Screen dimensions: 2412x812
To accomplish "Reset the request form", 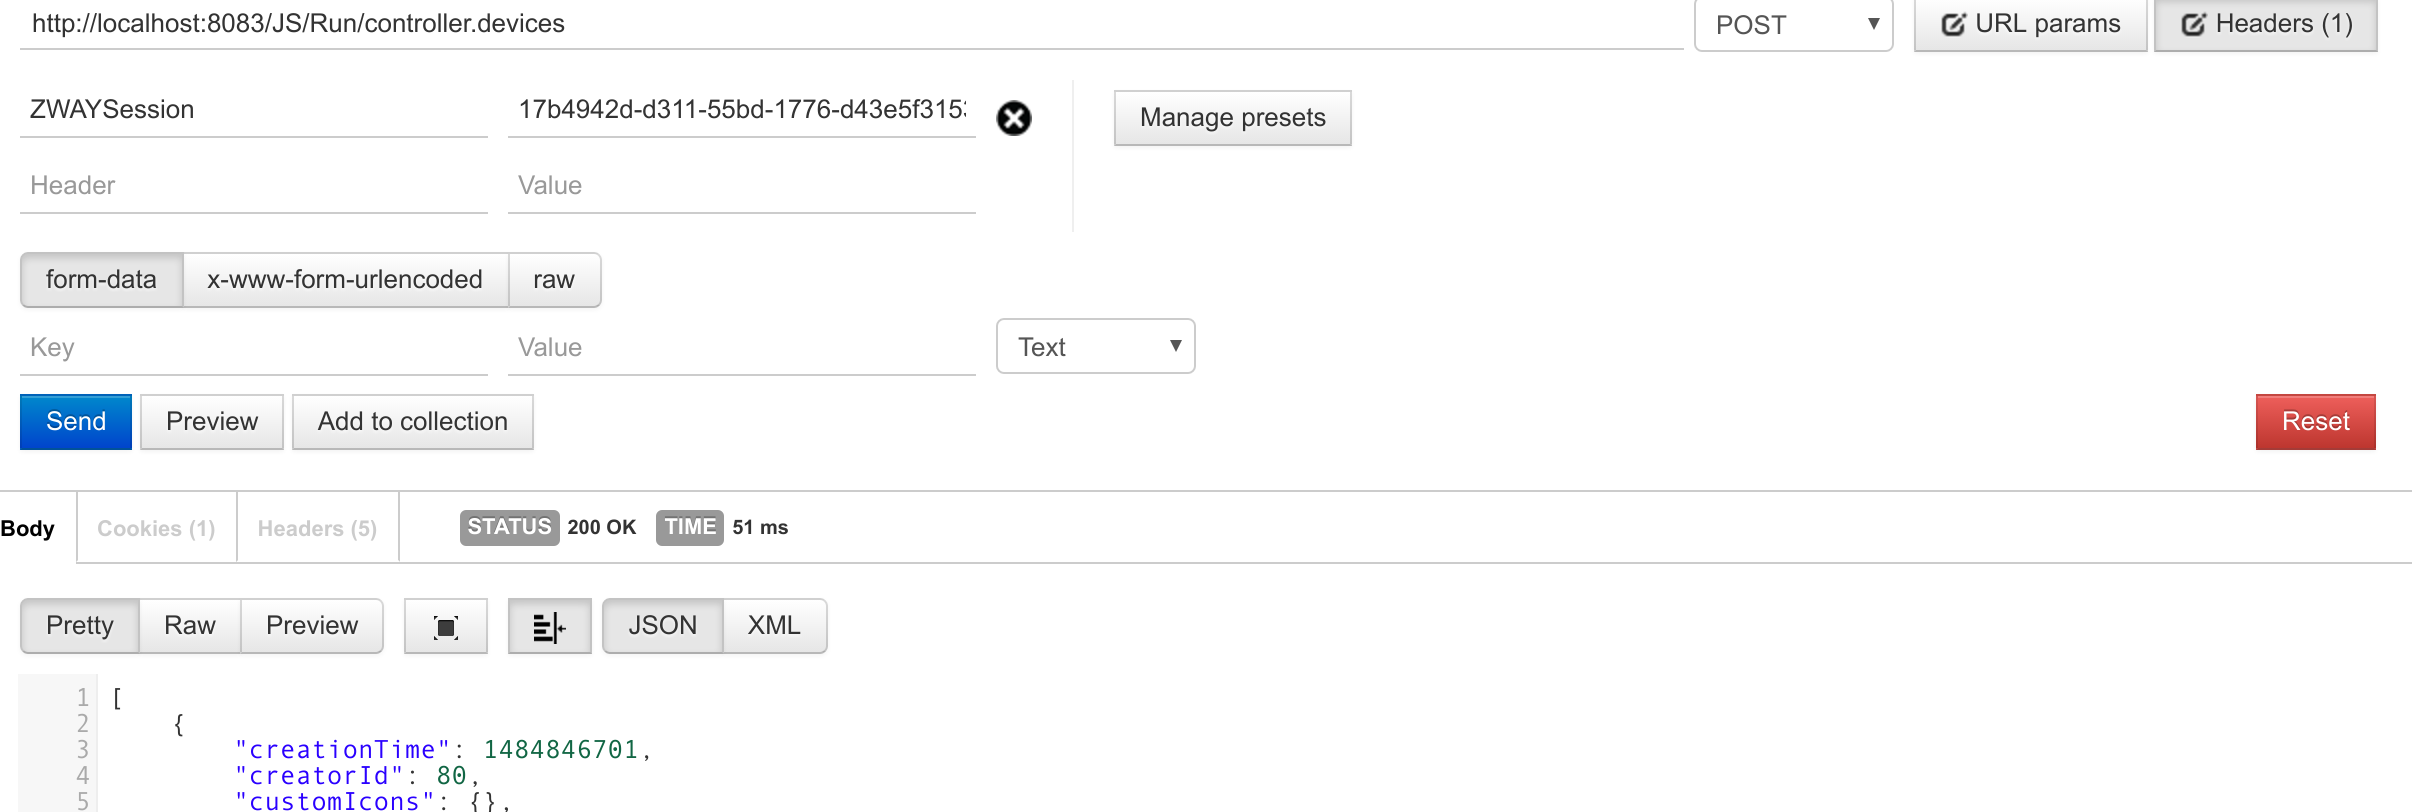I will pos(2315,422).
